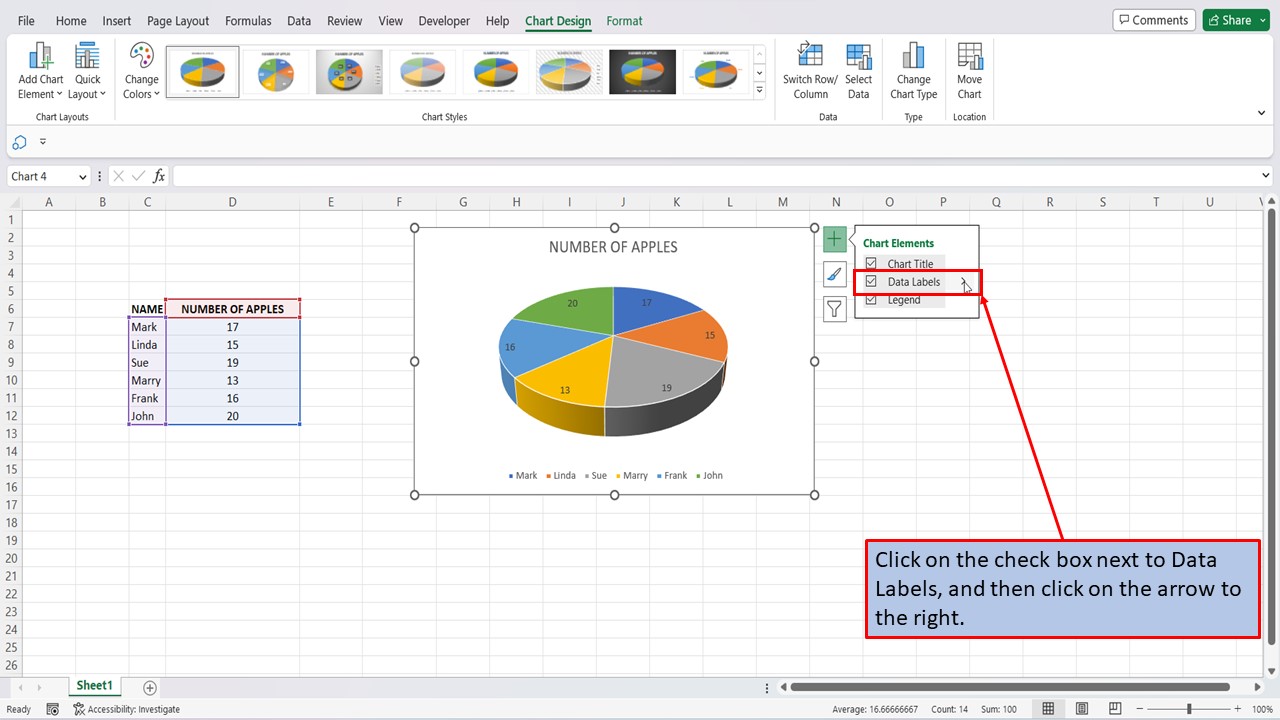Click the Move Chart icon

969,70
